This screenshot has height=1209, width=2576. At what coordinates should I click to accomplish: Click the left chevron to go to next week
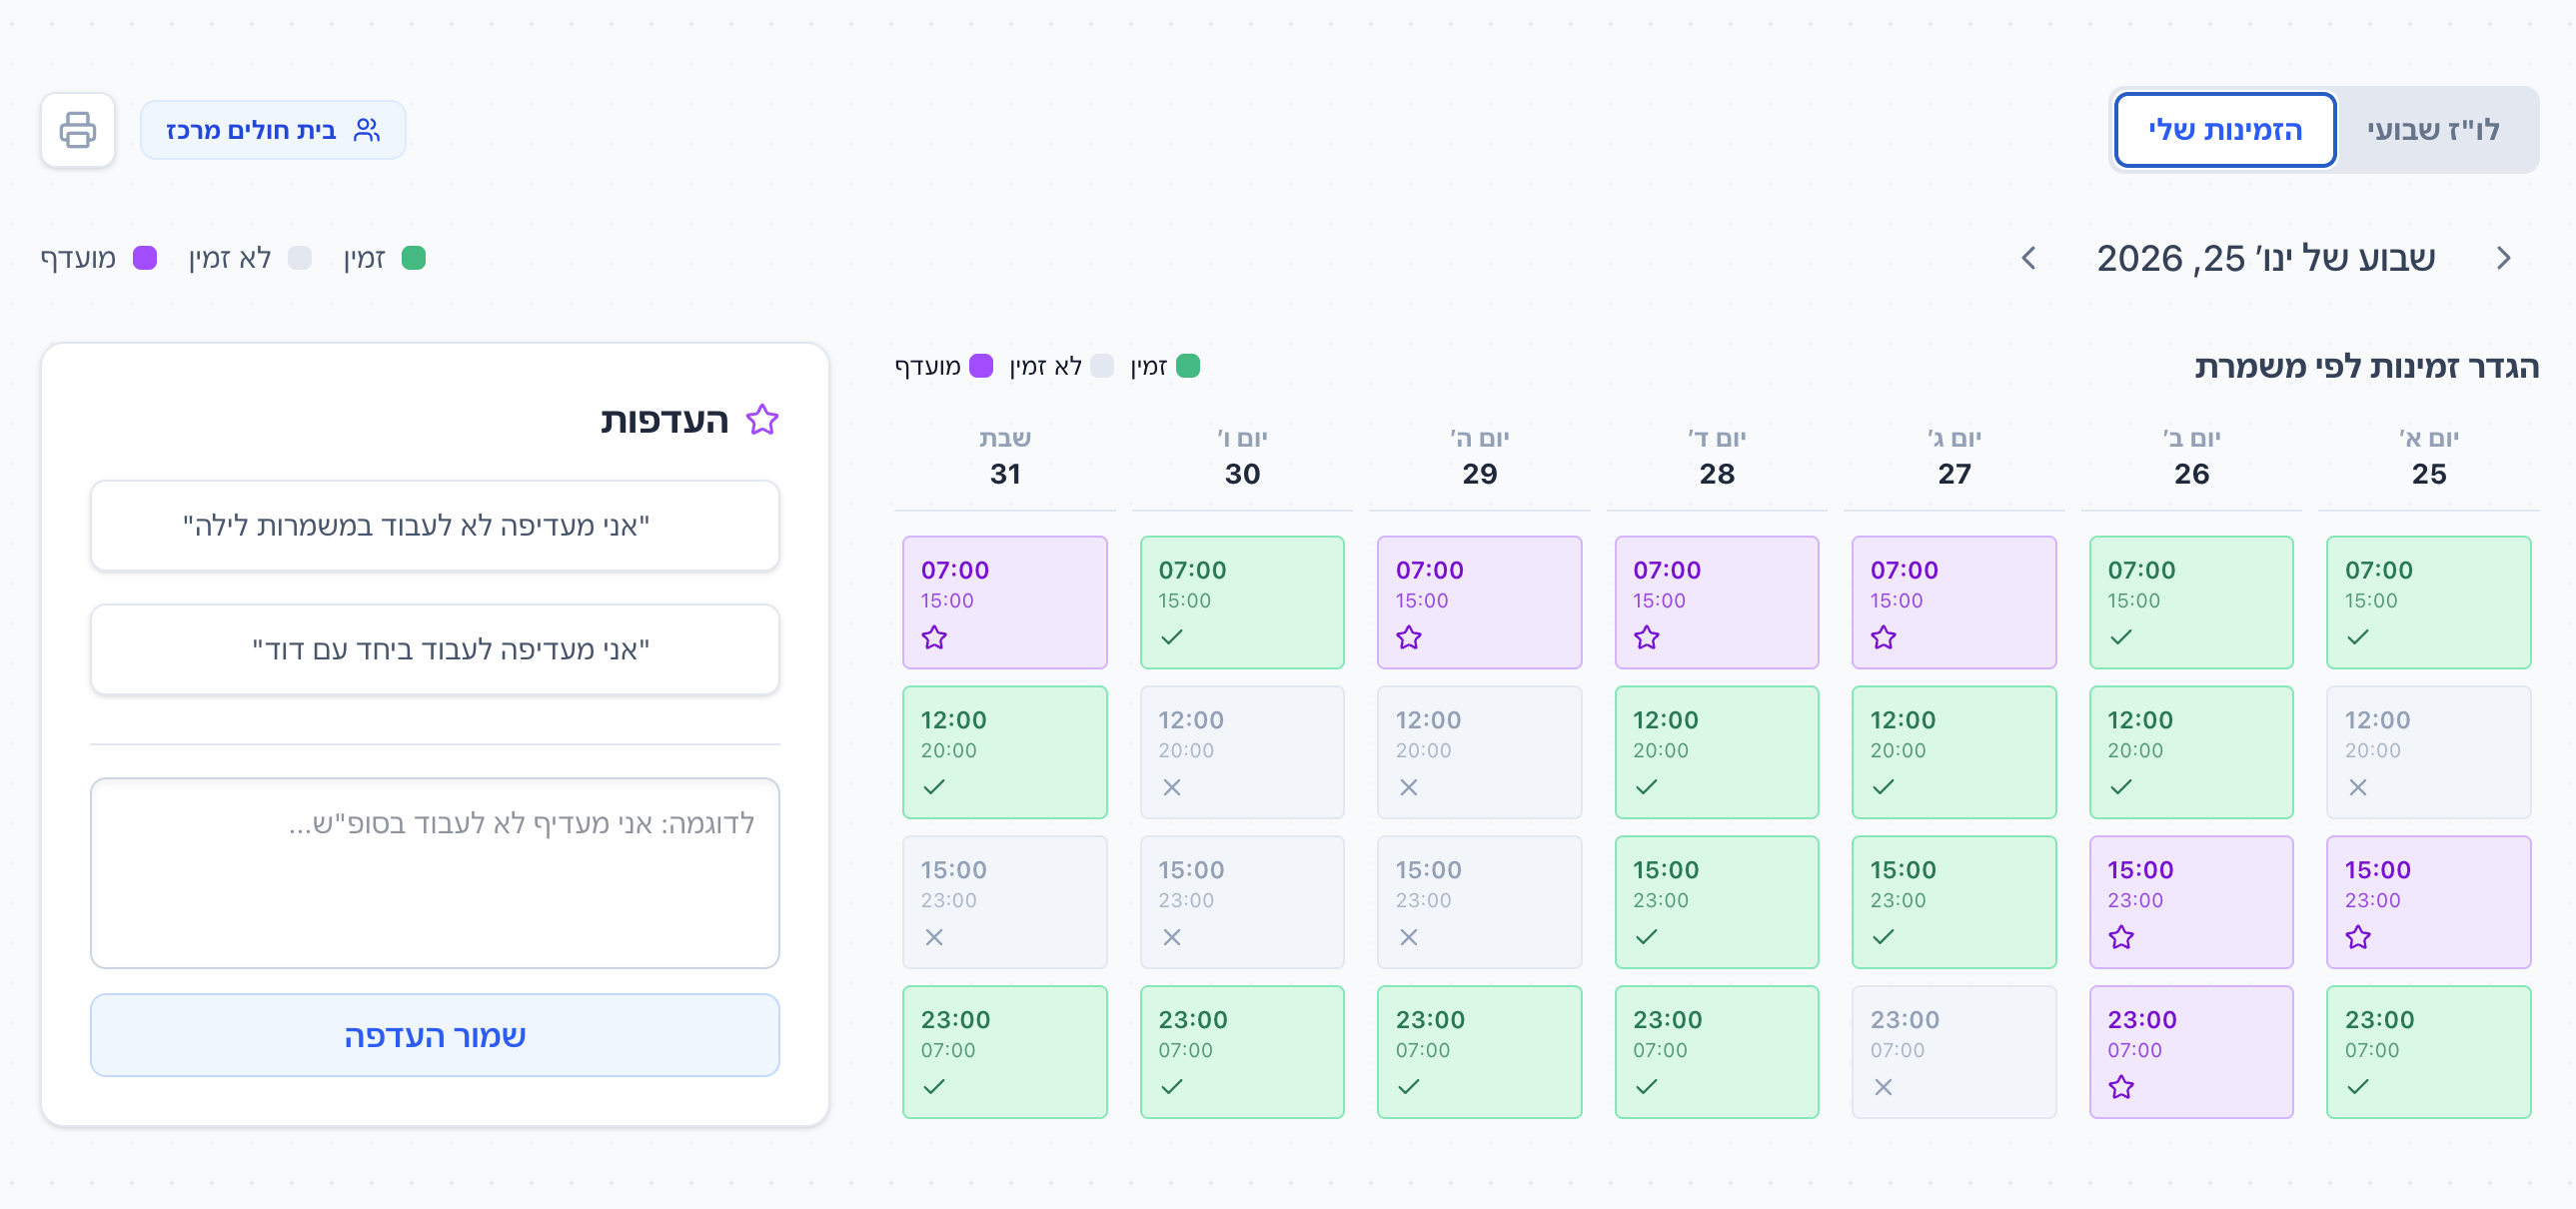point(2029,258)
